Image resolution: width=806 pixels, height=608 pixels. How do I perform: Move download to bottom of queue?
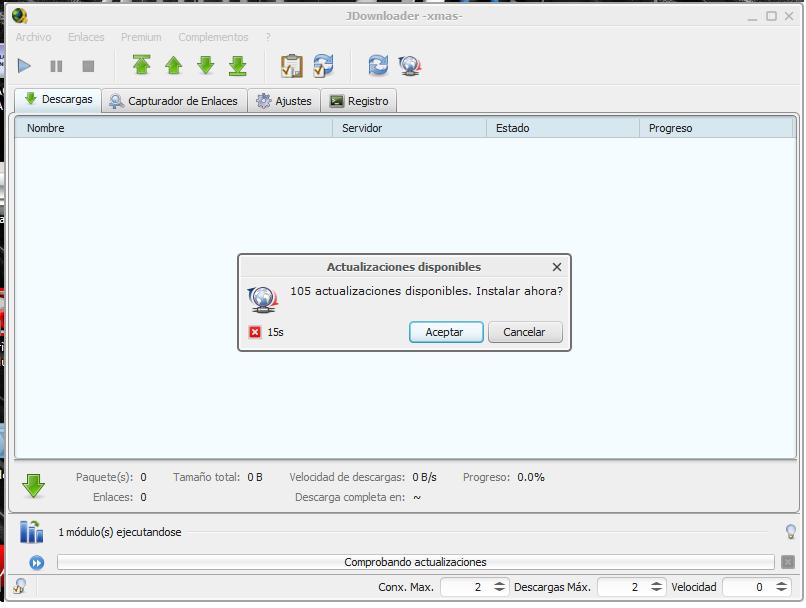(236, 65)
